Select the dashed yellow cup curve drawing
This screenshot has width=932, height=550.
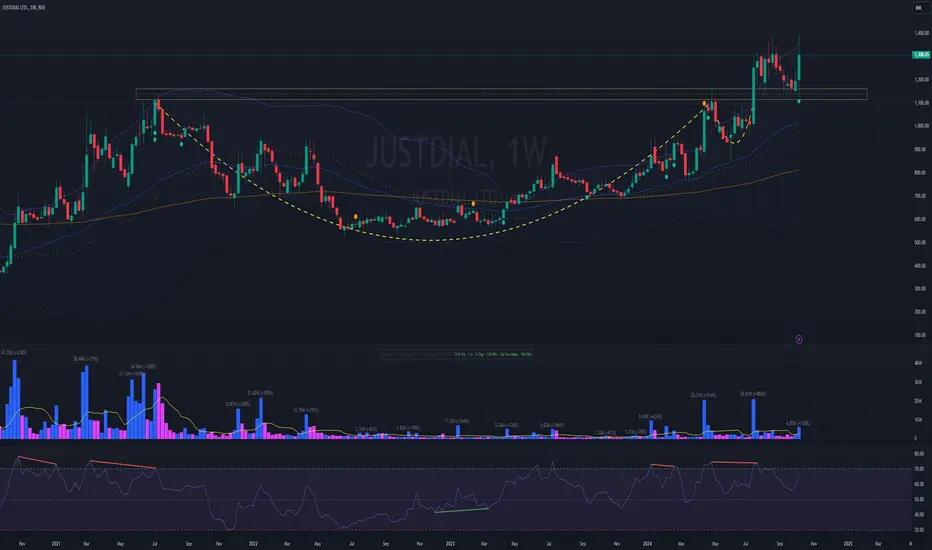pos(433,240)
